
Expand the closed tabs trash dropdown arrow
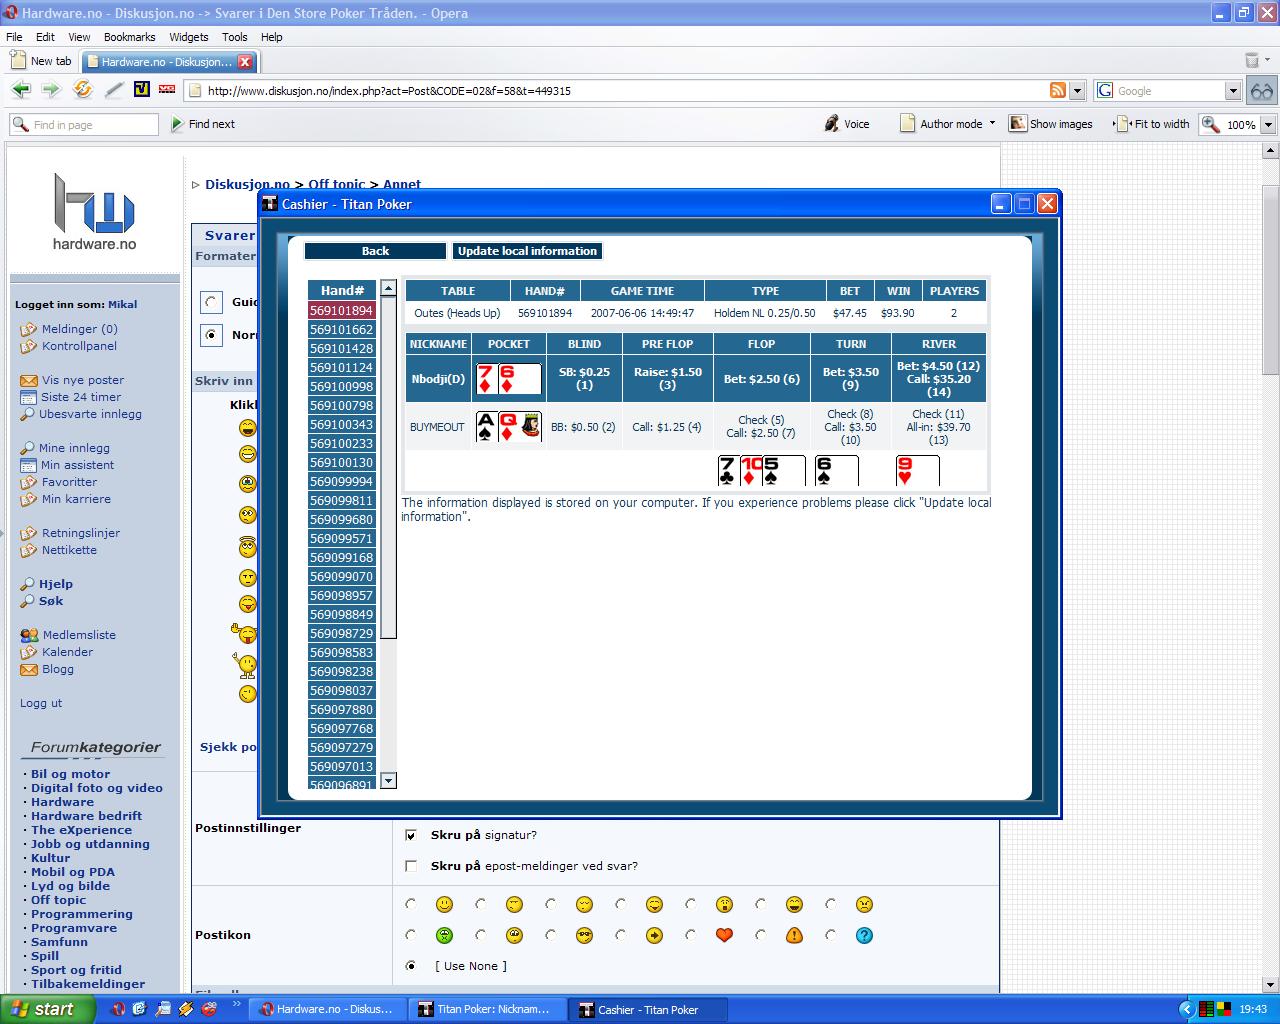coord(1266,61)
